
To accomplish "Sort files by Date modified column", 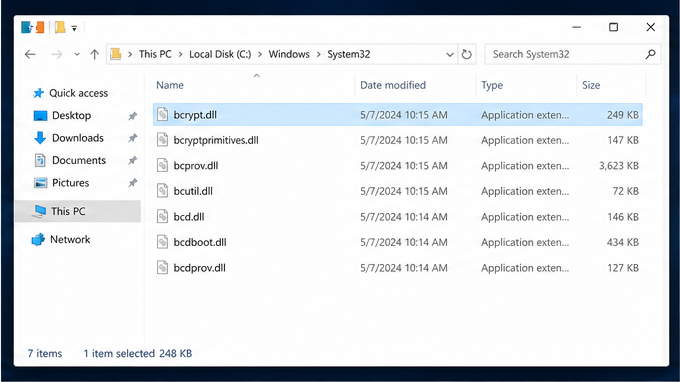I will (x=393, y=85).
